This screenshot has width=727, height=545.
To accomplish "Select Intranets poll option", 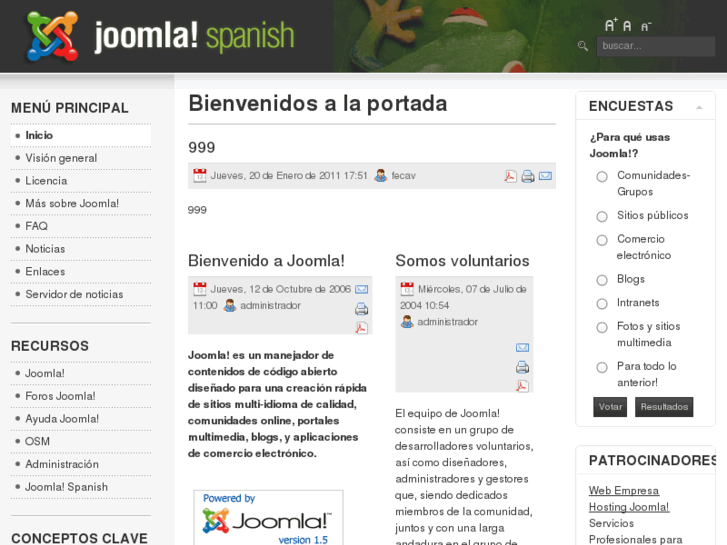I will (x=602, y=304).
